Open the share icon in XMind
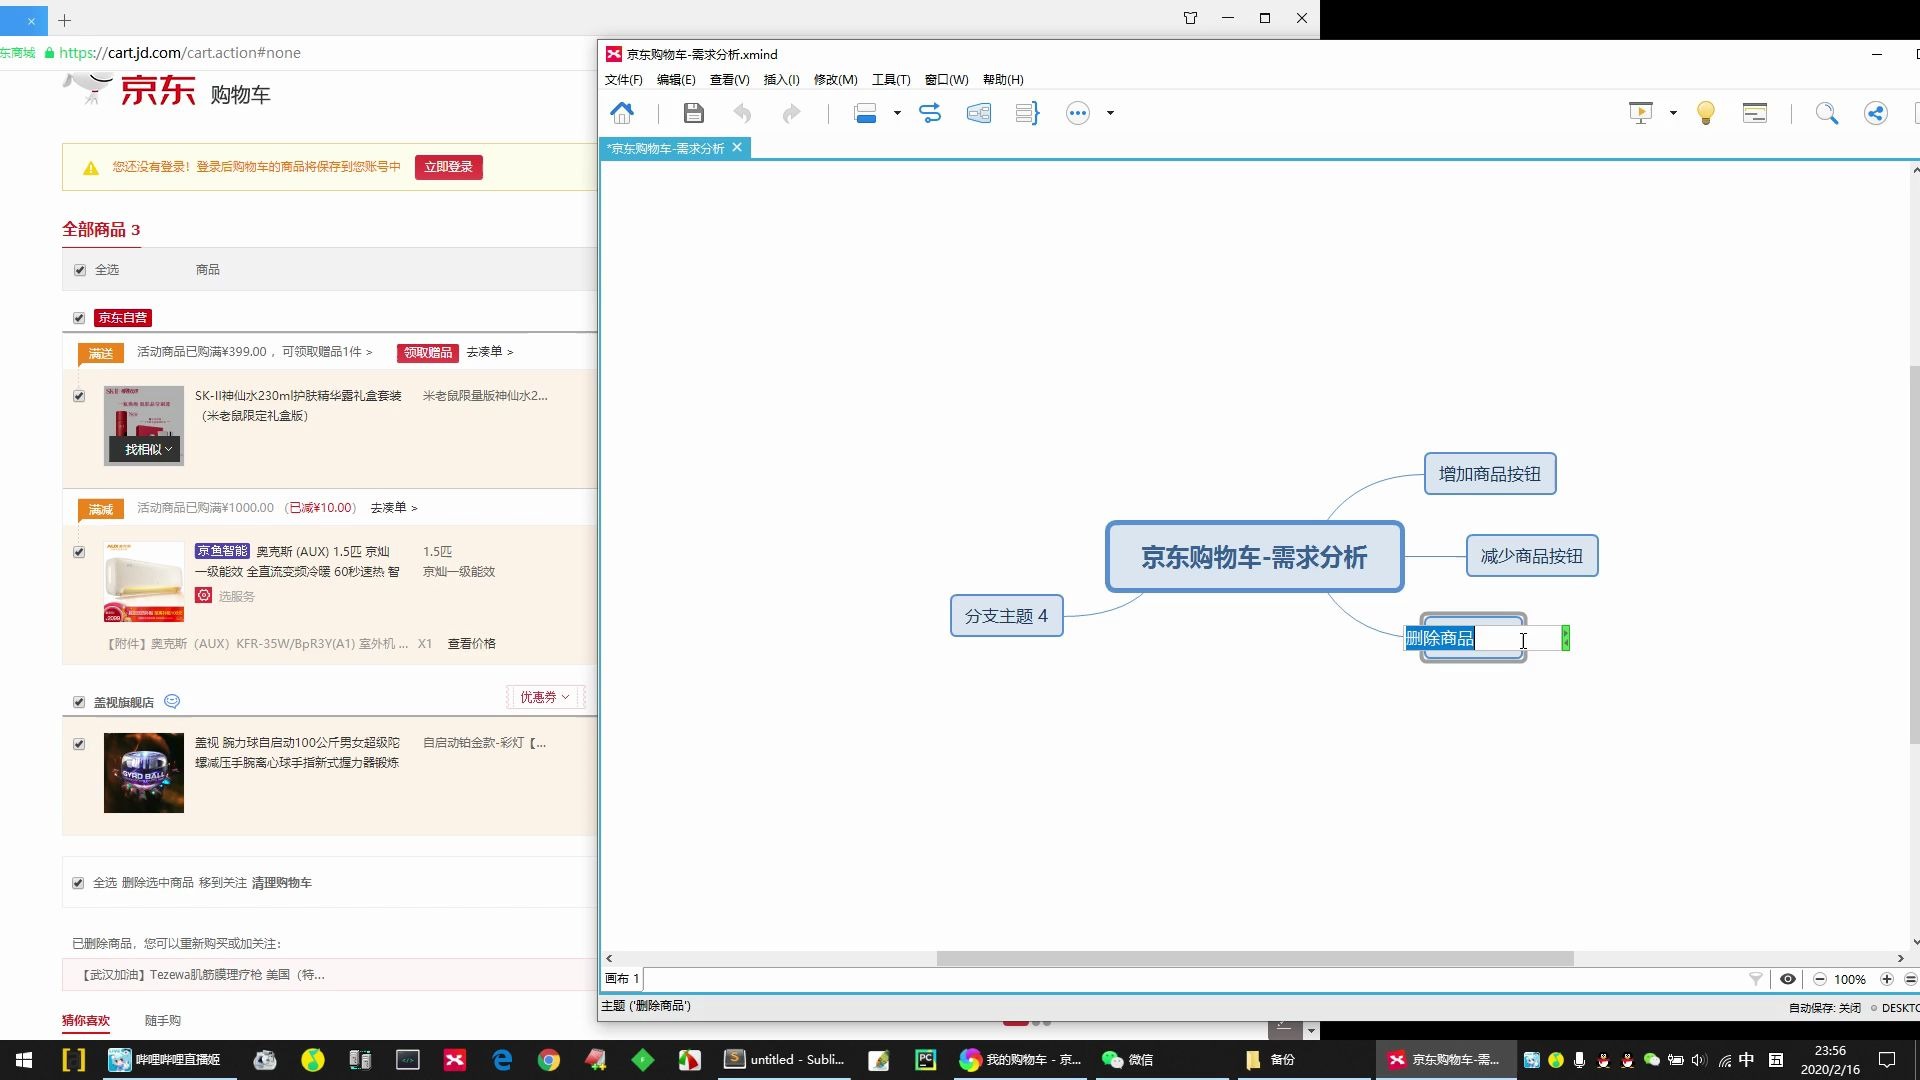Screen dimensions: 1920x1080 pos(1876,113)
